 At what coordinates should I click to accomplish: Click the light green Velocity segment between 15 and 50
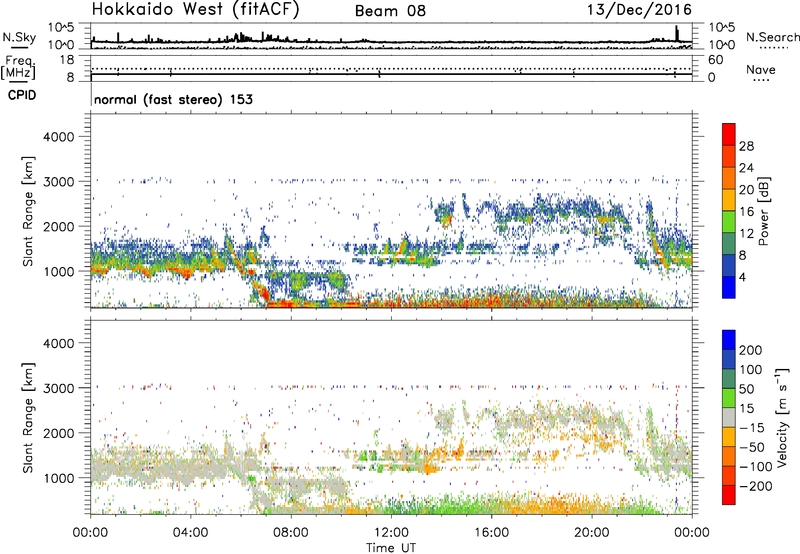729,398
